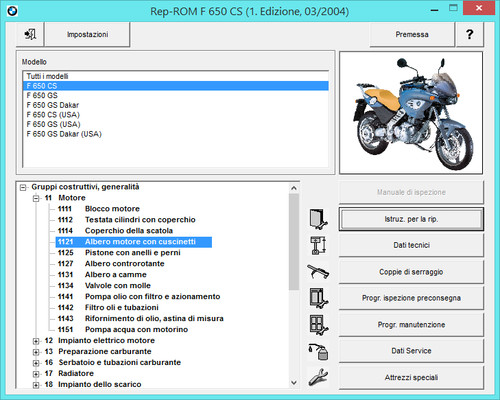The width and height of the screenshot is (500, 400).
Task: Select model F 650 GS Dakar
Action: click(x=176, y=105)
